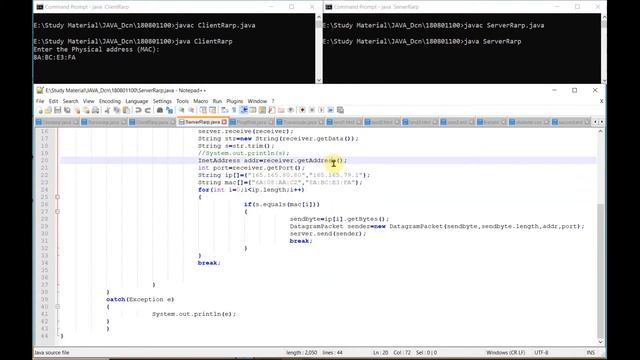The height and width of the screenshot is (360, 640).
Task: Open the Replace dialog icon
Action: [x=170, y=110]
